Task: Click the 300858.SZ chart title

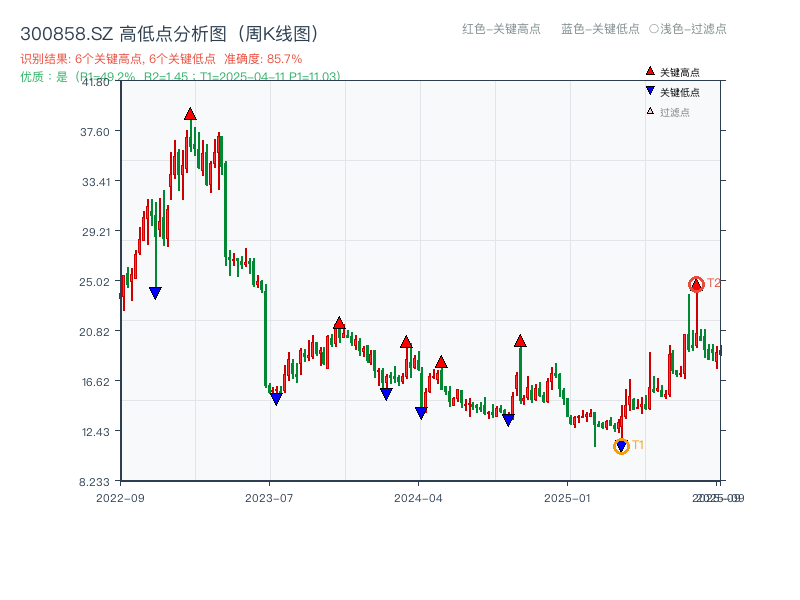Action: click(x=170, y=31)
